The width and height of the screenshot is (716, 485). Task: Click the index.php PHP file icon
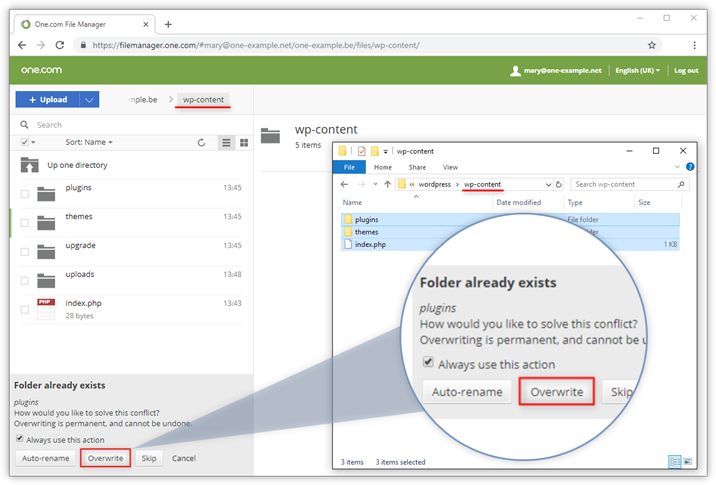pos(46,309)
